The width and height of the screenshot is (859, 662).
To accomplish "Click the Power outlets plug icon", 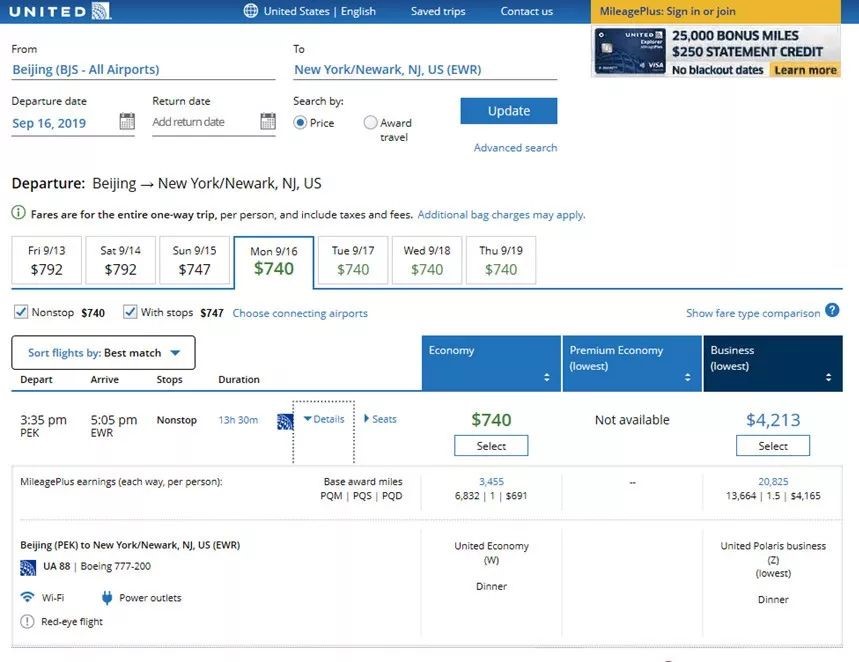I will (x=107, y=598).
